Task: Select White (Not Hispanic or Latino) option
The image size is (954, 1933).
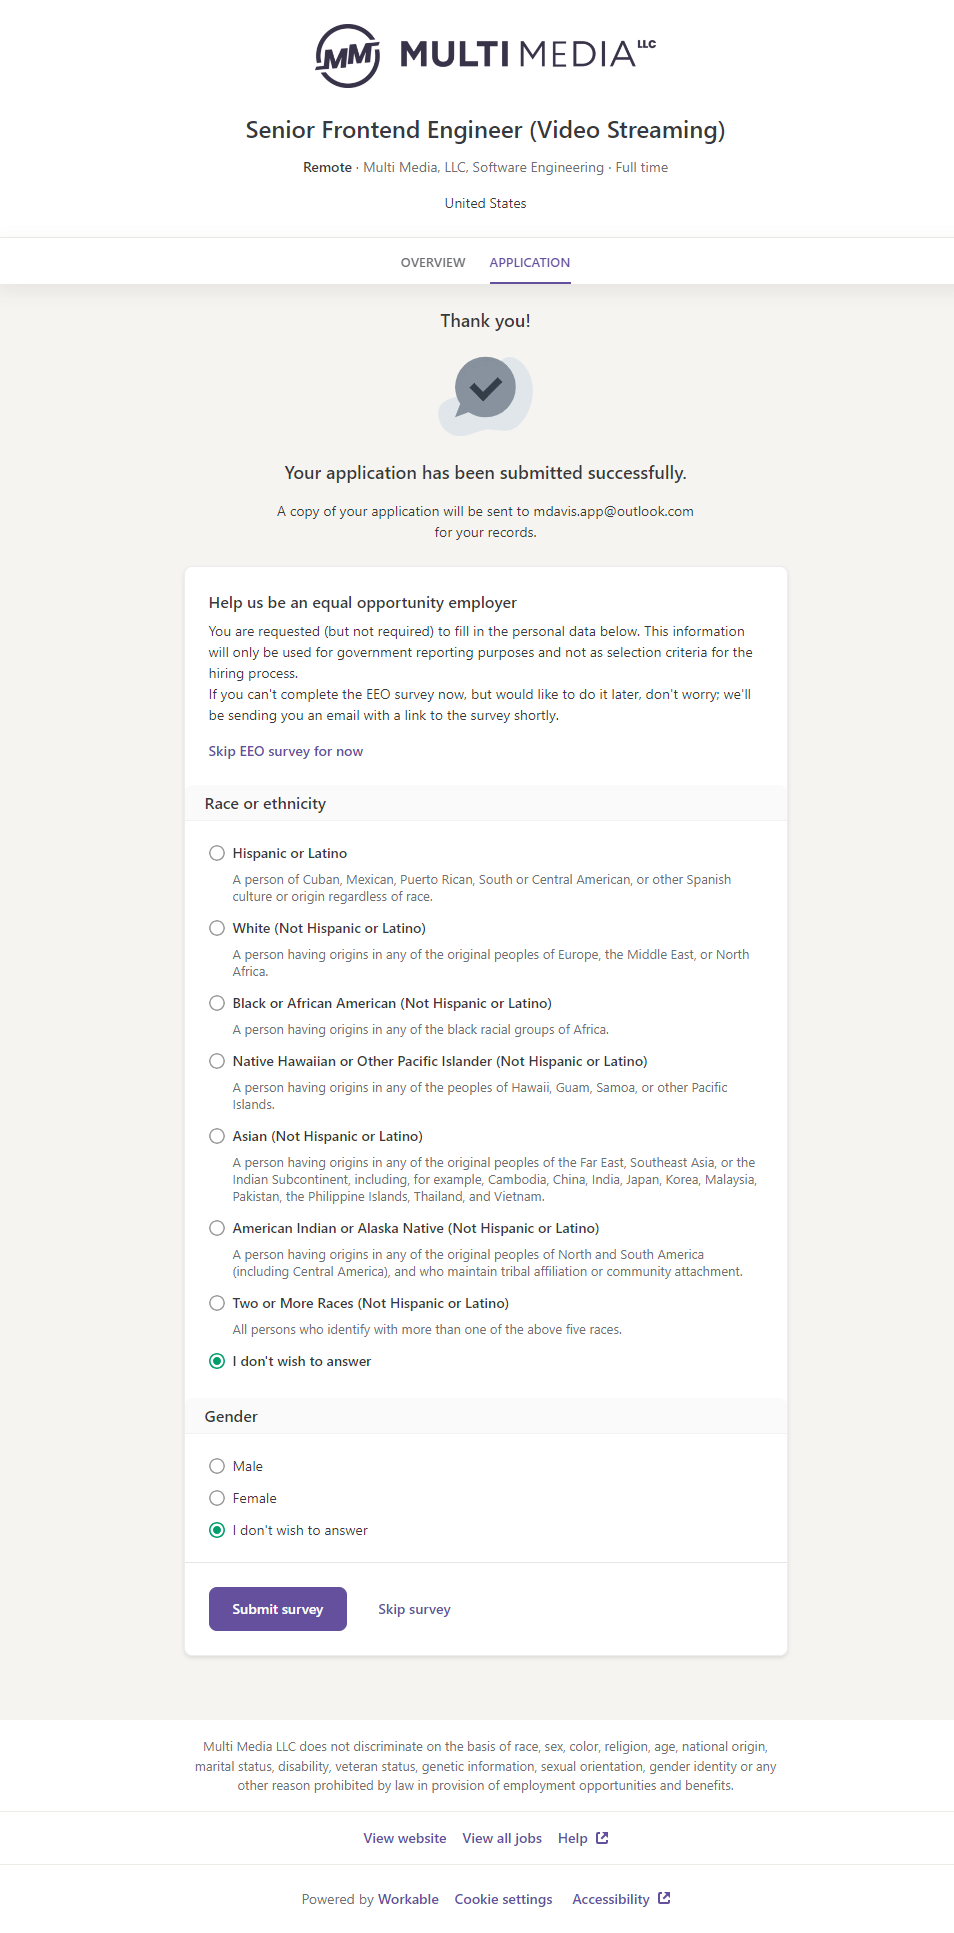Action: click(x=217, y=928)
